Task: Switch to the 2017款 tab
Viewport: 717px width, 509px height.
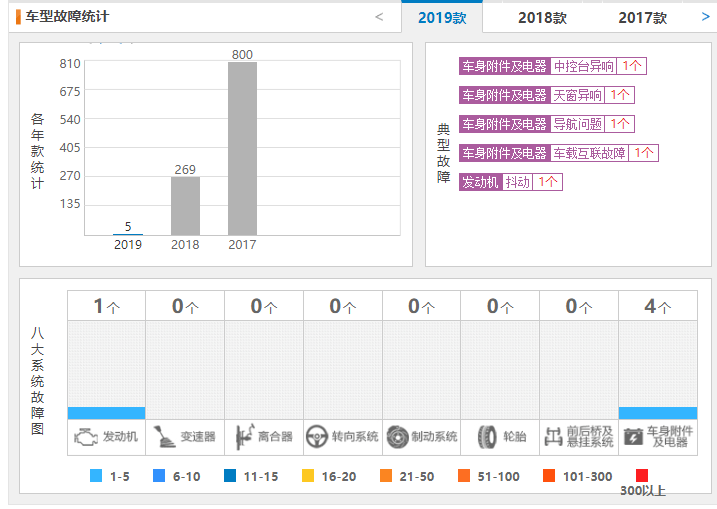Action: coord(642,17)
